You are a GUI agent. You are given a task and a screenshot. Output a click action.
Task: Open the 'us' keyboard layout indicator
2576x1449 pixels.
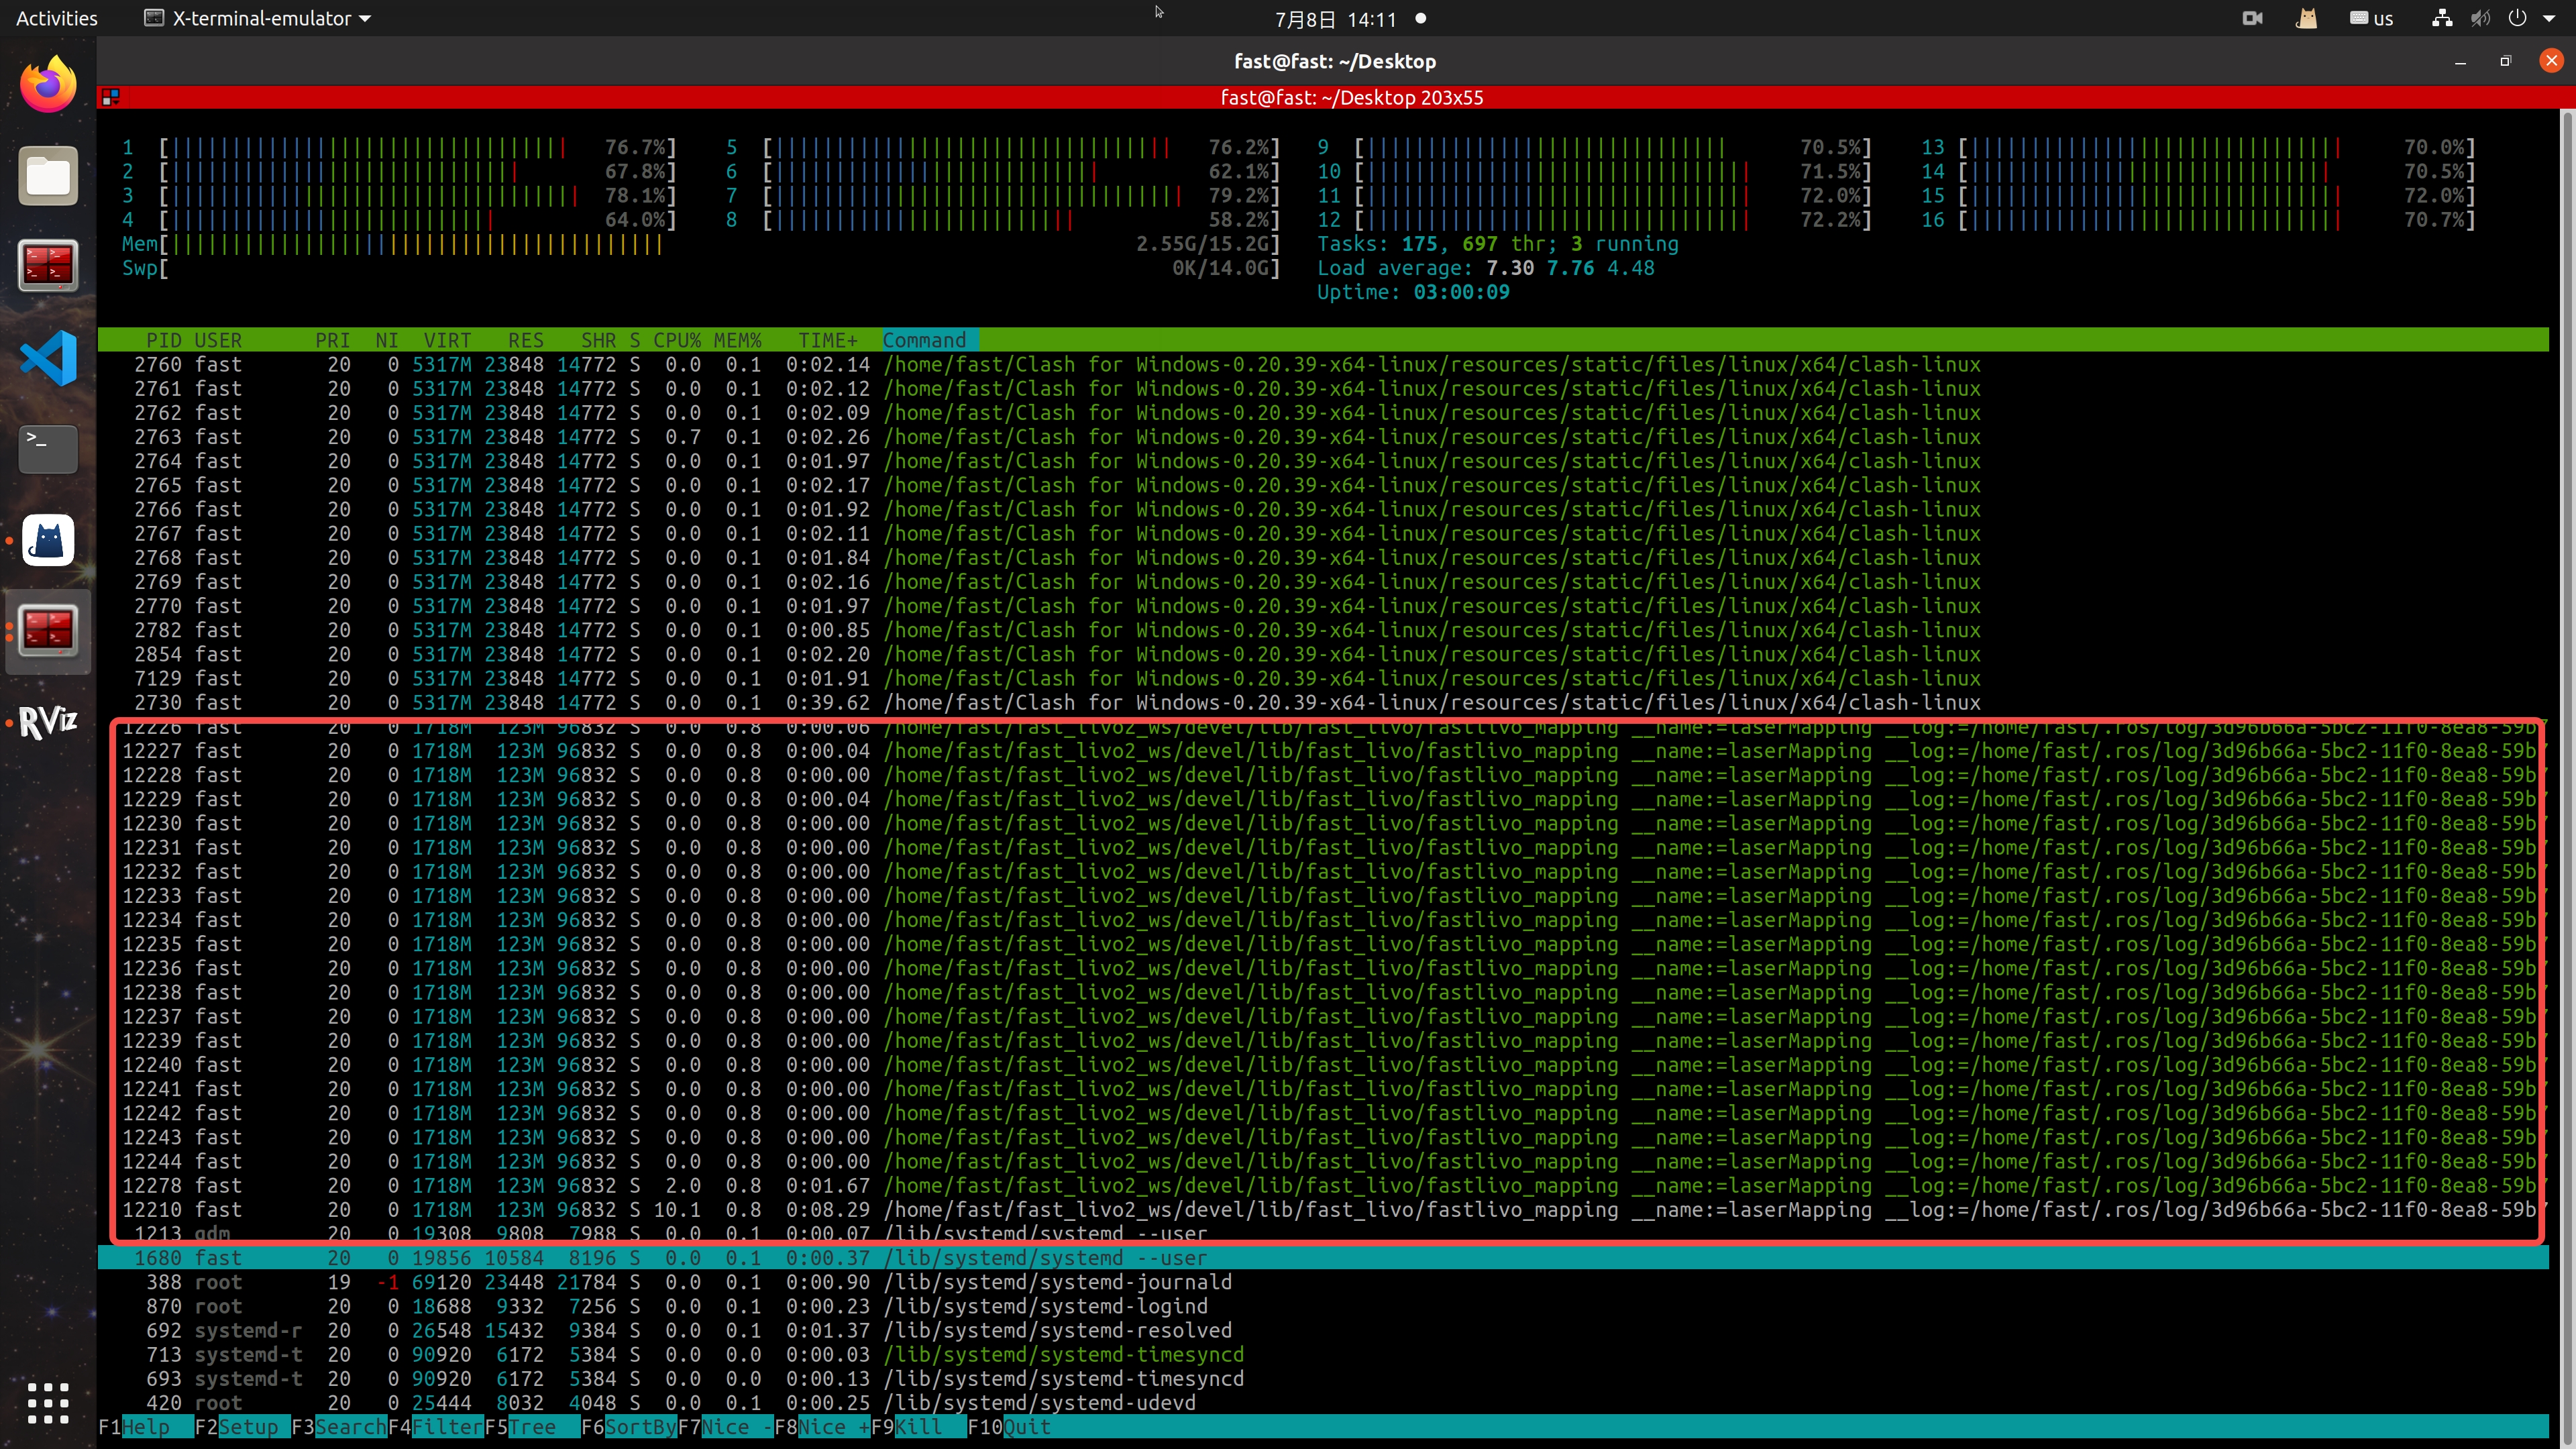pos(2371,18)
